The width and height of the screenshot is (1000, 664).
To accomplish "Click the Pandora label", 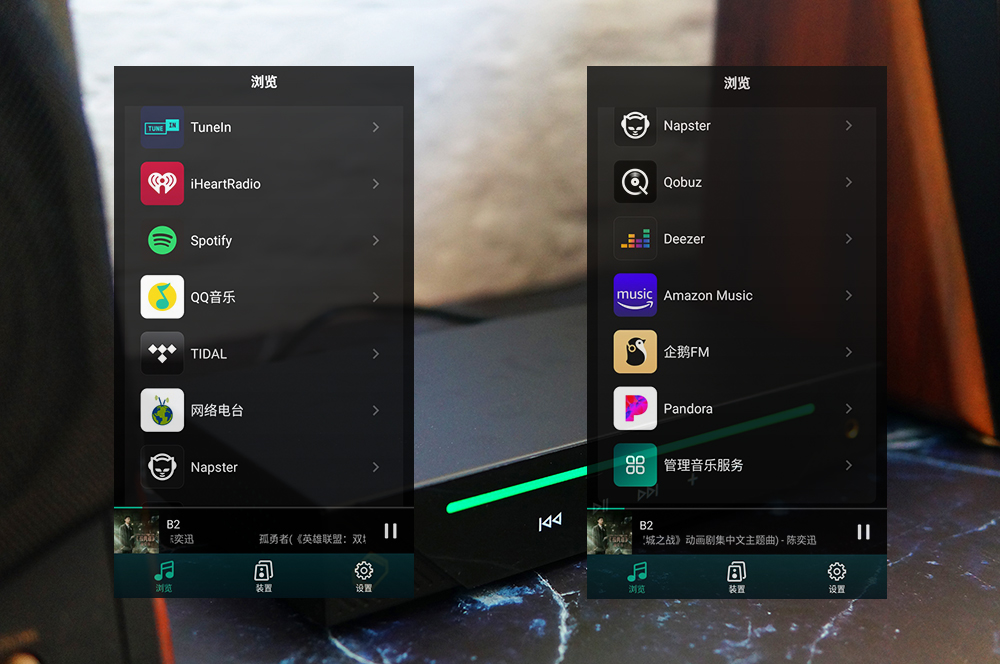I will click(x=688, y=408).
